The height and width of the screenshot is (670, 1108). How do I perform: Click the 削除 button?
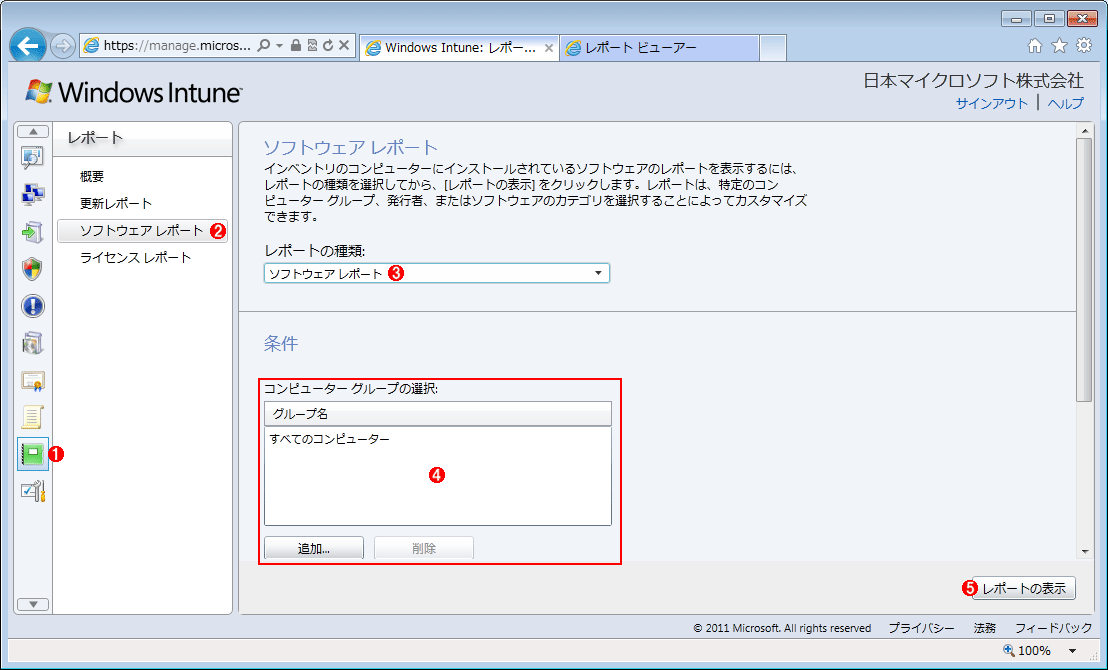[x=424, y=548]
